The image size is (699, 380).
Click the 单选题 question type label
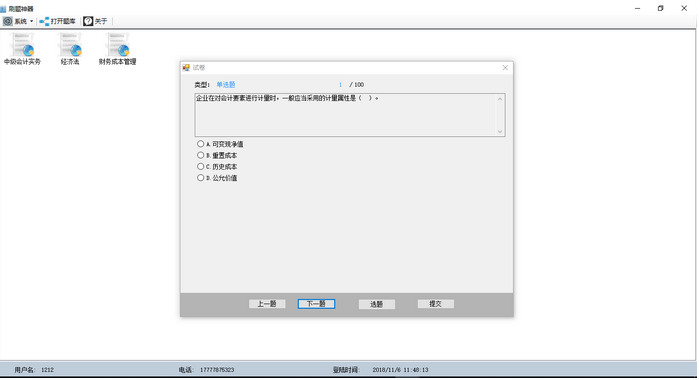226,85
